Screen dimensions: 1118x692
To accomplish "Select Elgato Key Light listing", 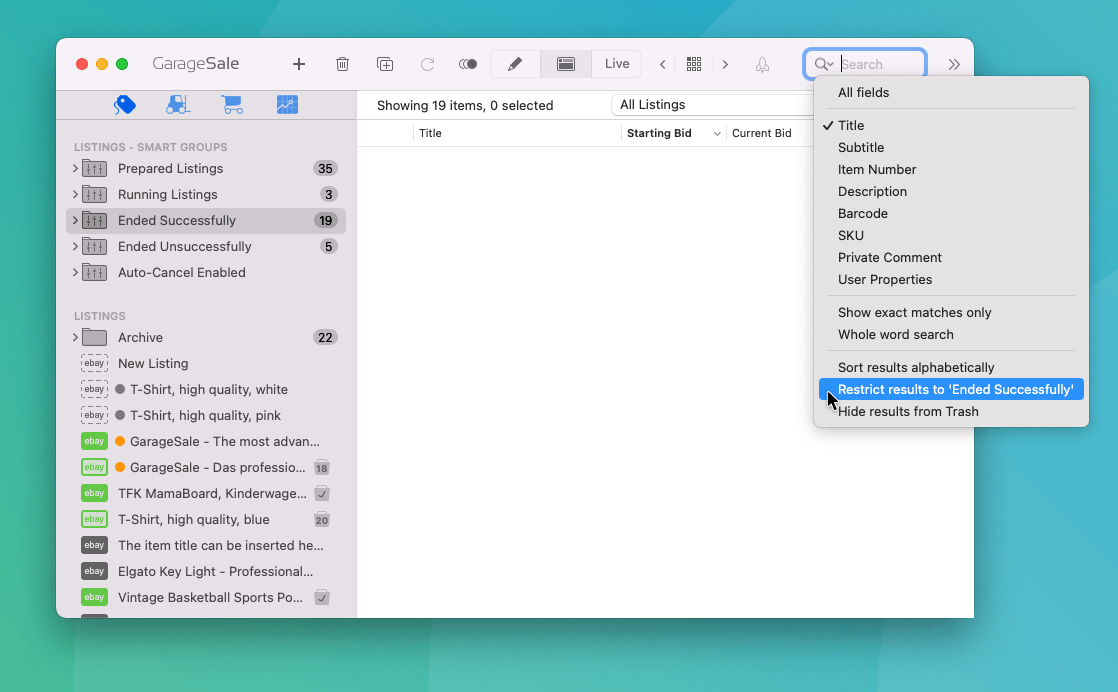I will point(206,572).
